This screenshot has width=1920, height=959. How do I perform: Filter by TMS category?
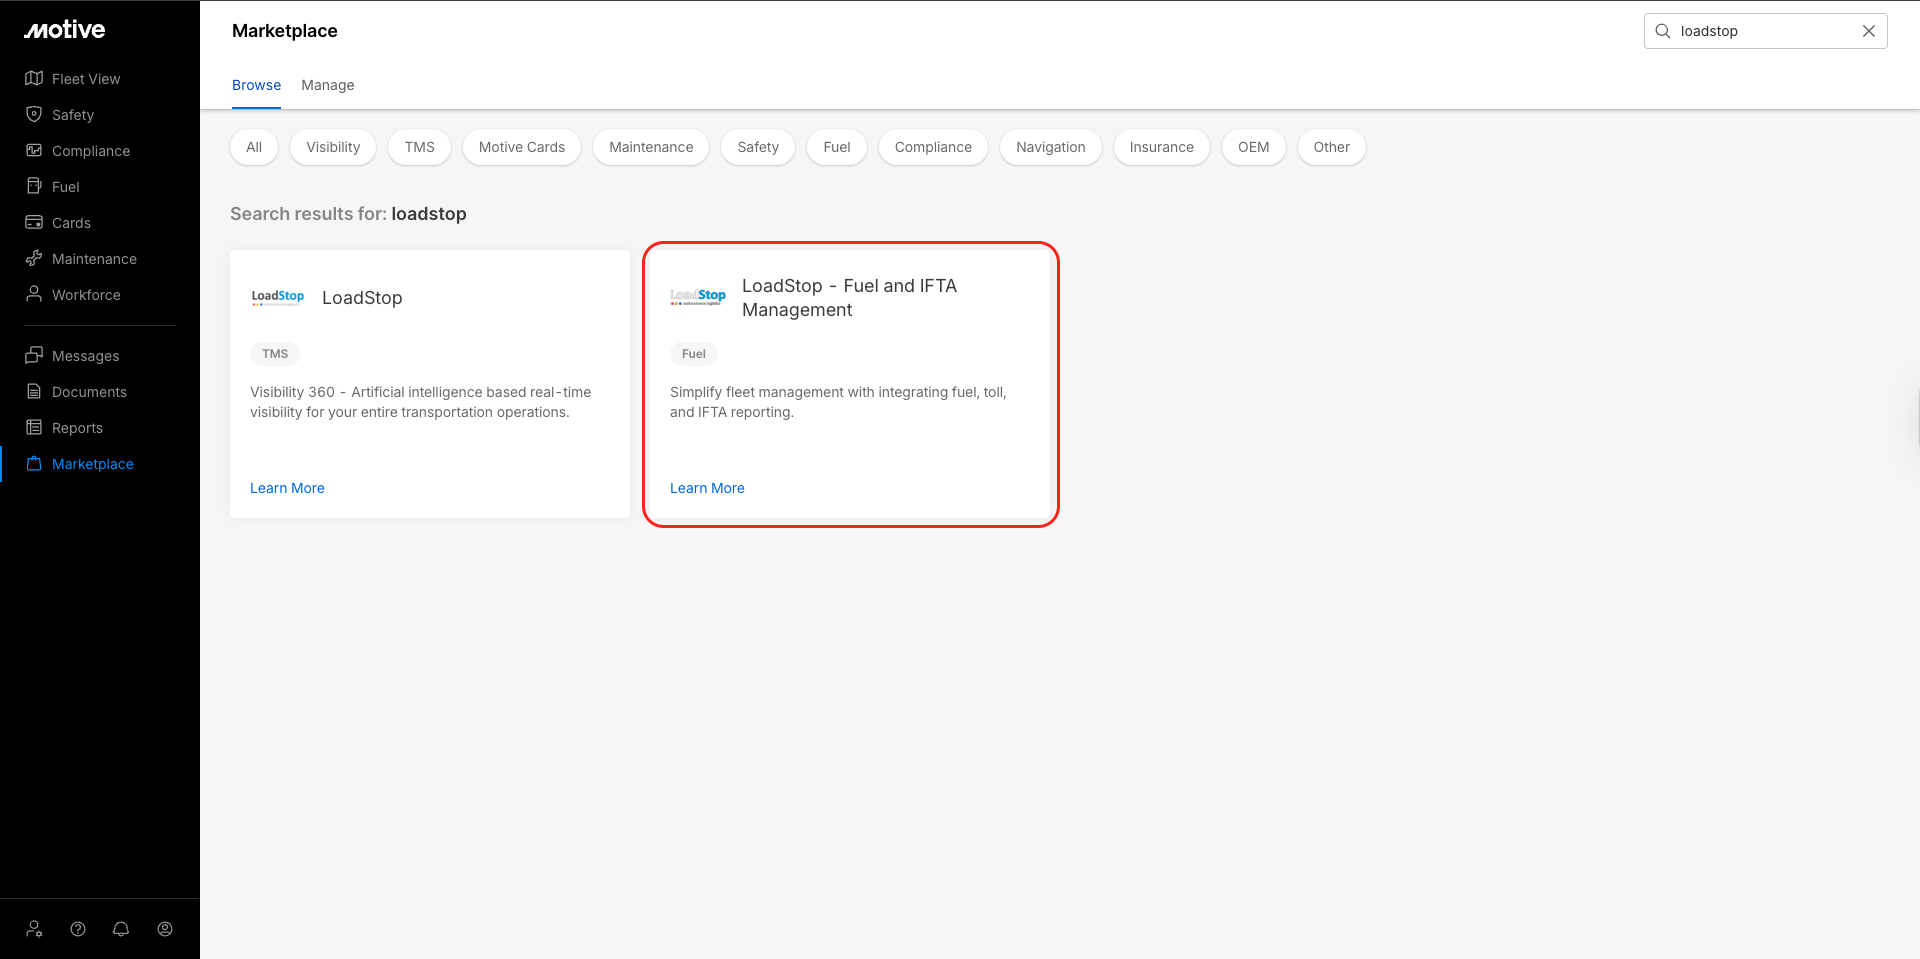point(419,147)
